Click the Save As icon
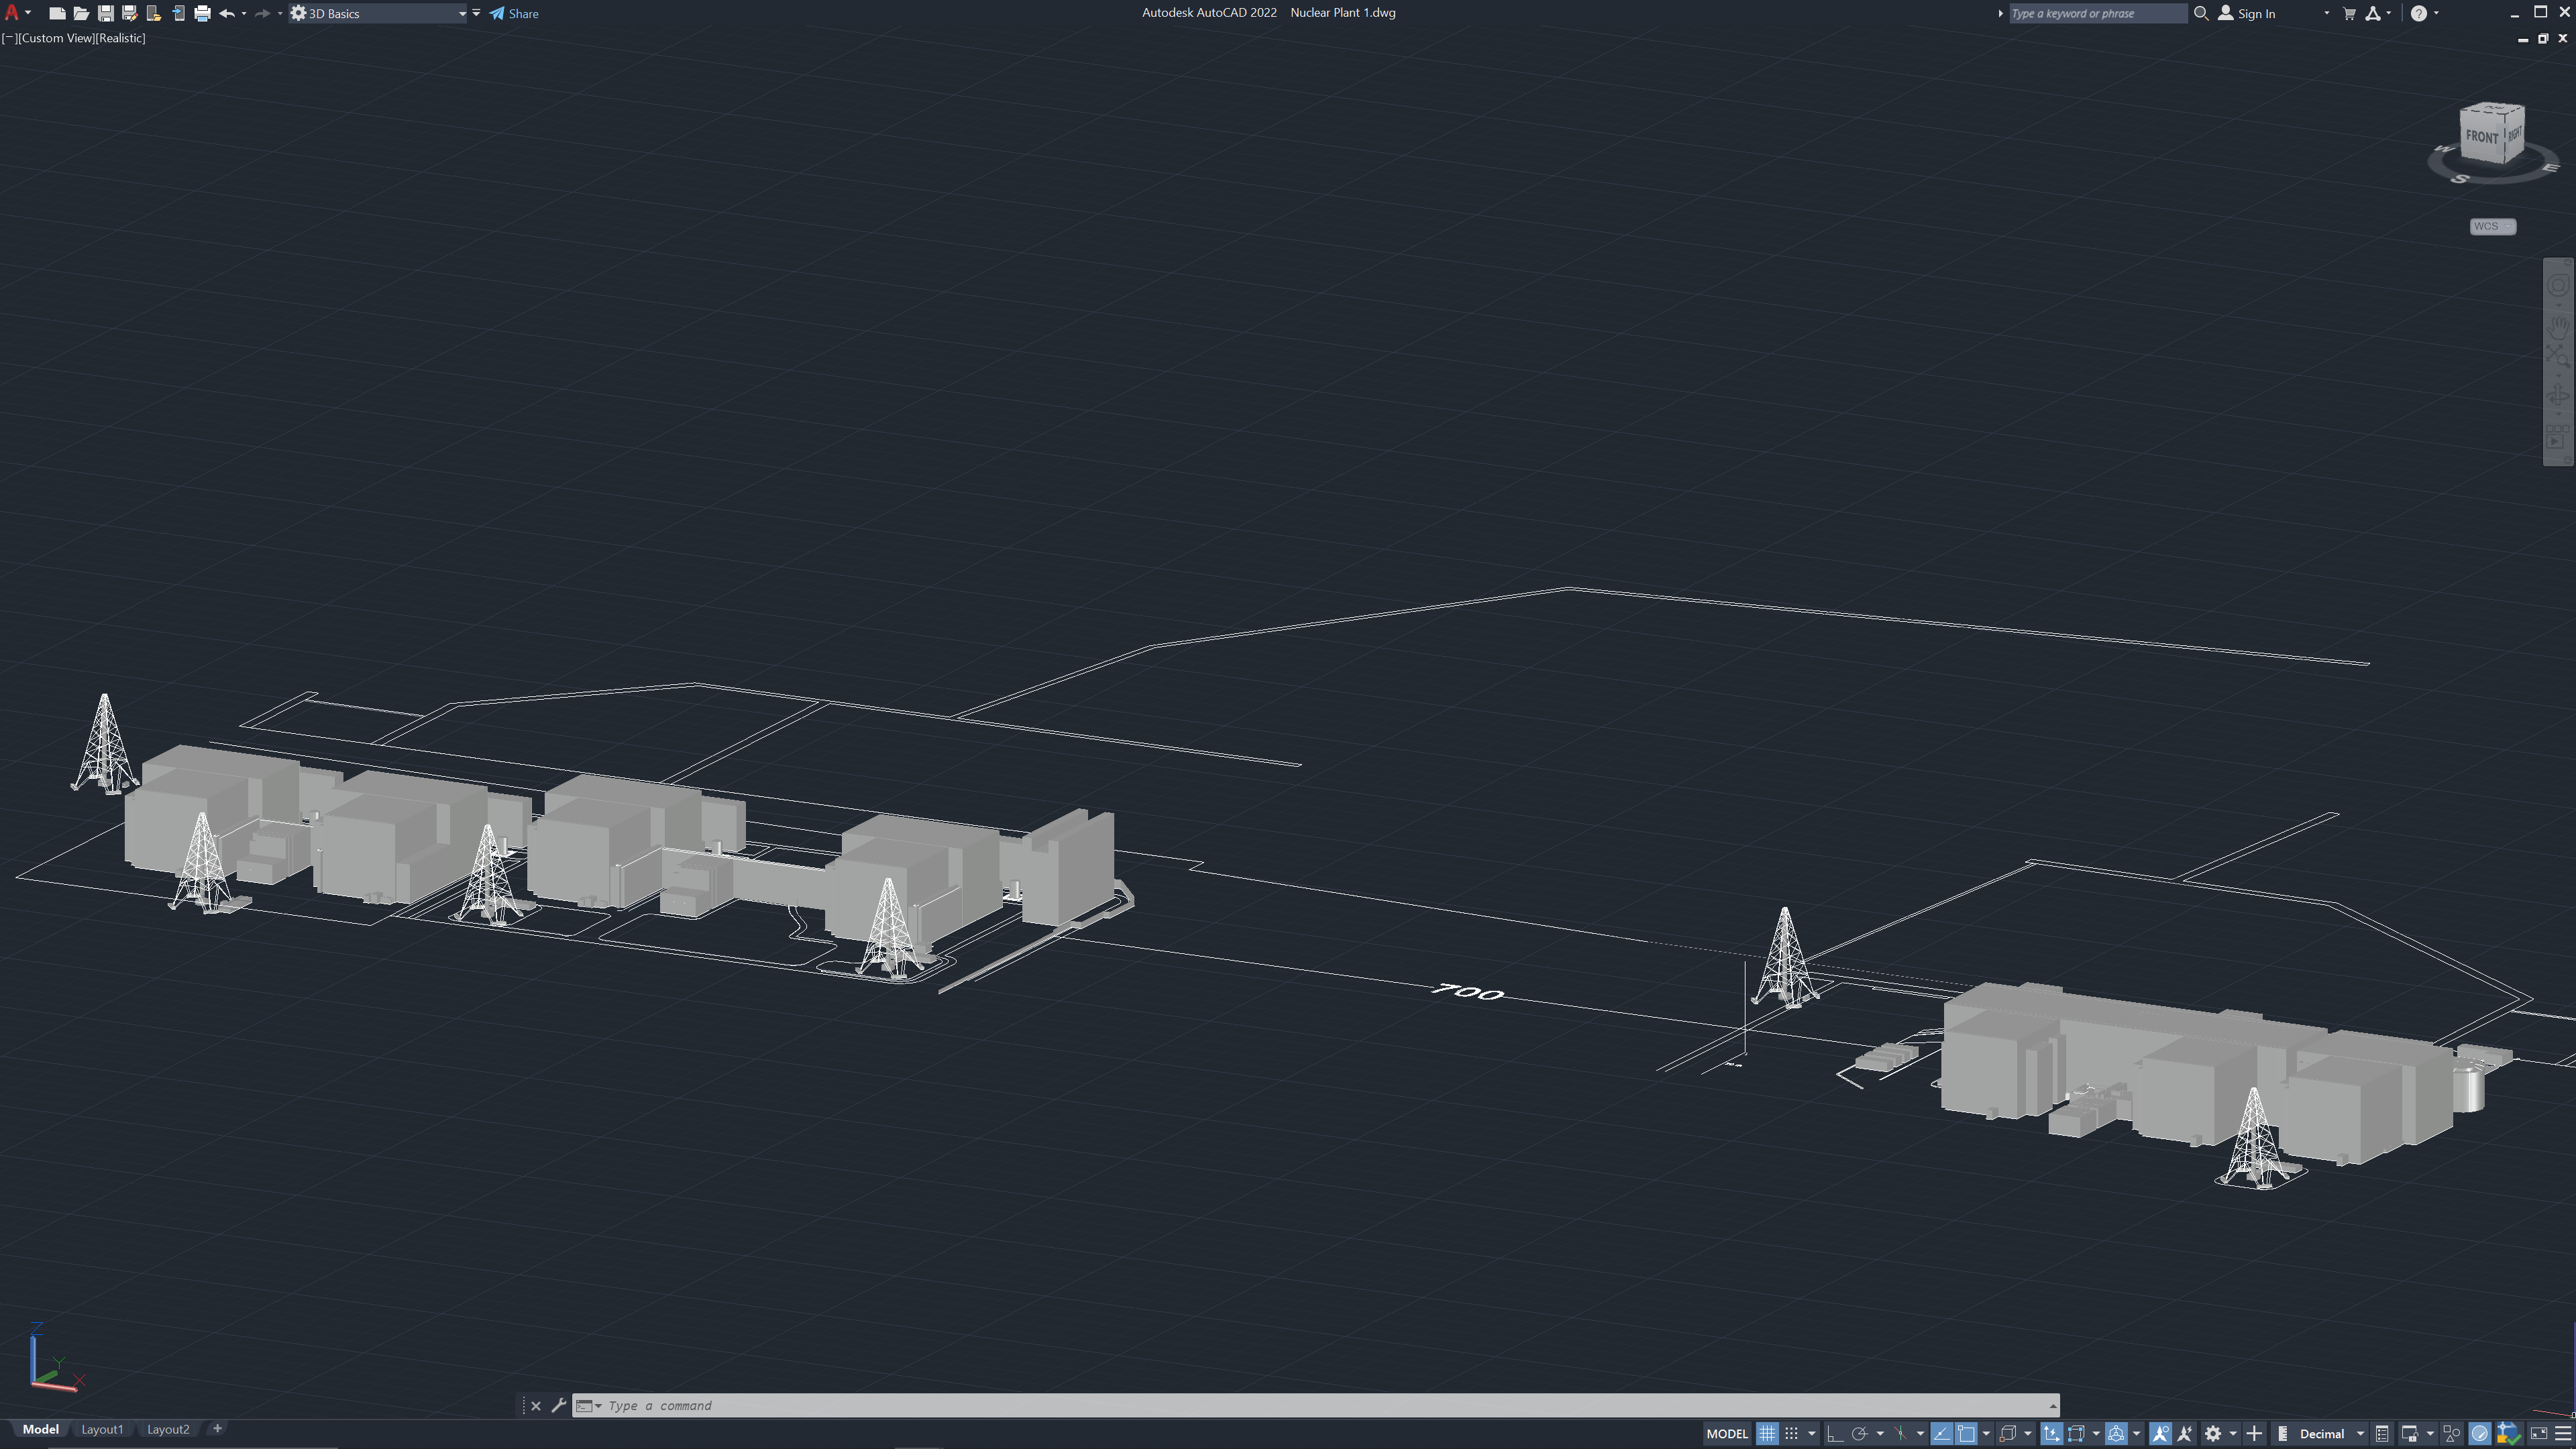The height and width of the screenshot is (1449, 2576). coord(129,13)
